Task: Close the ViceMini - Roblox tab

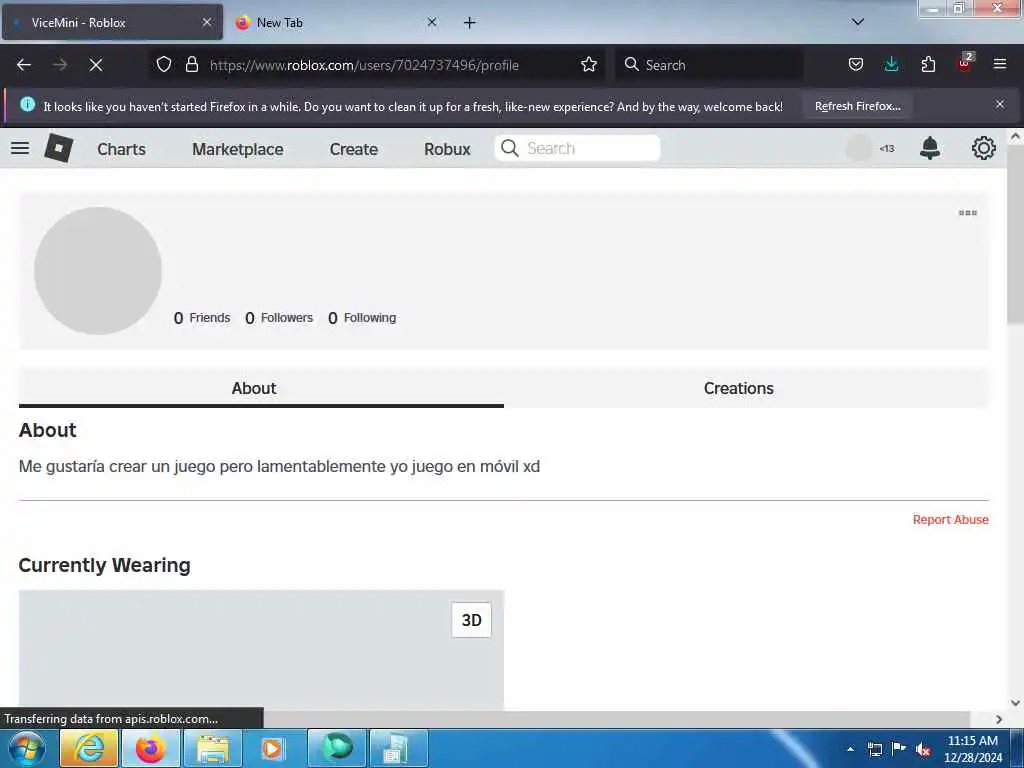Action: point(207,22)
